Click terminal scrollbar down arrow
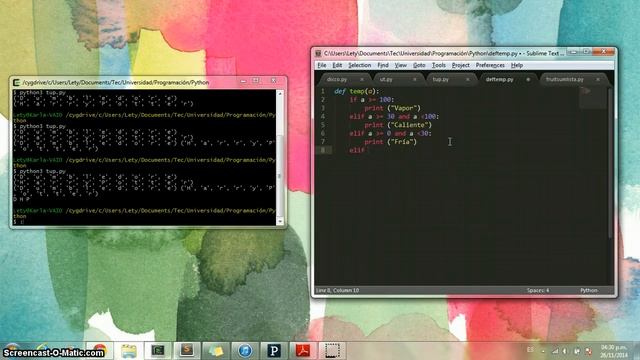 (x=280, y=222)
